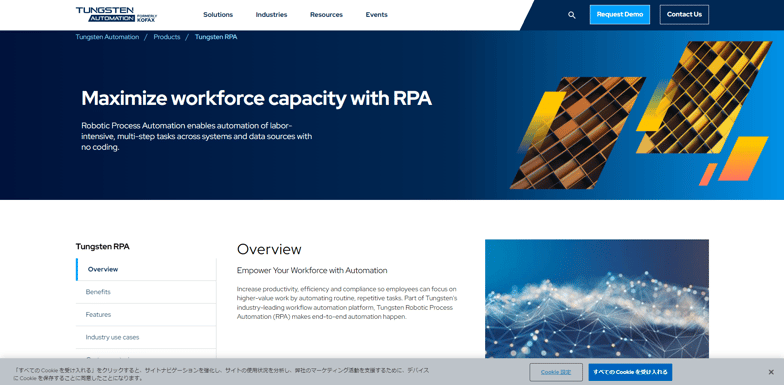Click the Contact Us button
The width and height of the screenshot is (784, 385).
(x=684, y=14)
